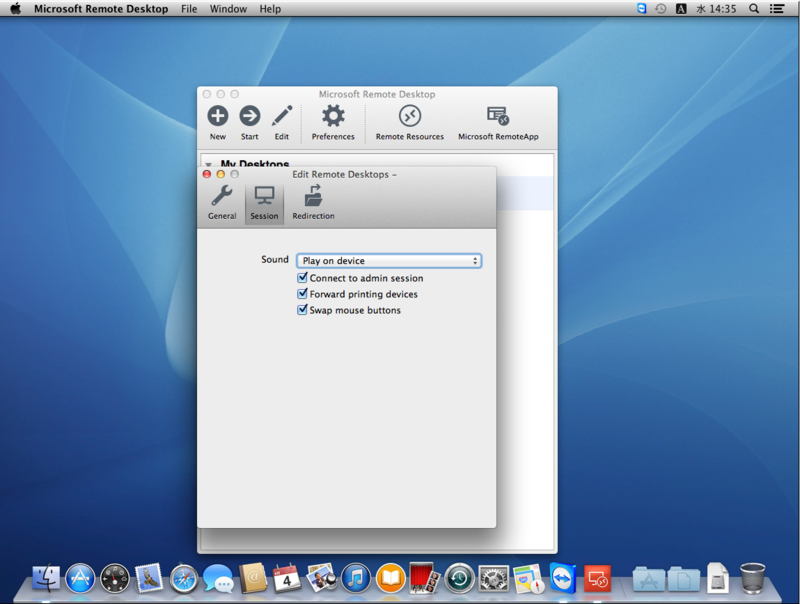Uncheck Swap mouse buttons
This screenshot has width=800, height=604.
click(x=303, y=310)
